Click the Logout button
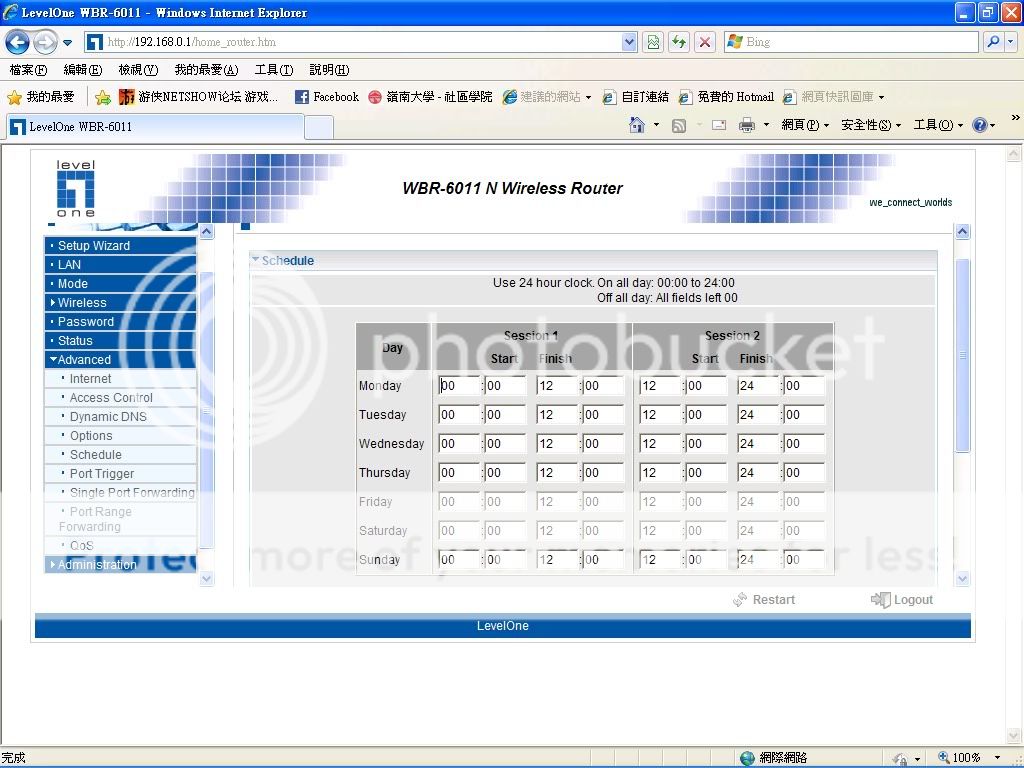 pos(903,600)
